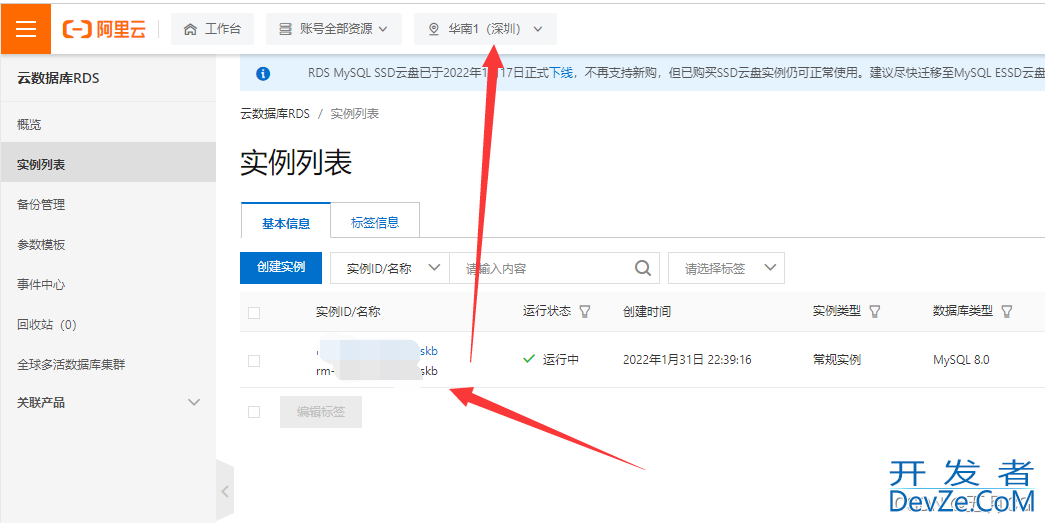This screenshot has height=523, width=1045.
Task: Click the 常规实例 cell
Action: (836, 360)
